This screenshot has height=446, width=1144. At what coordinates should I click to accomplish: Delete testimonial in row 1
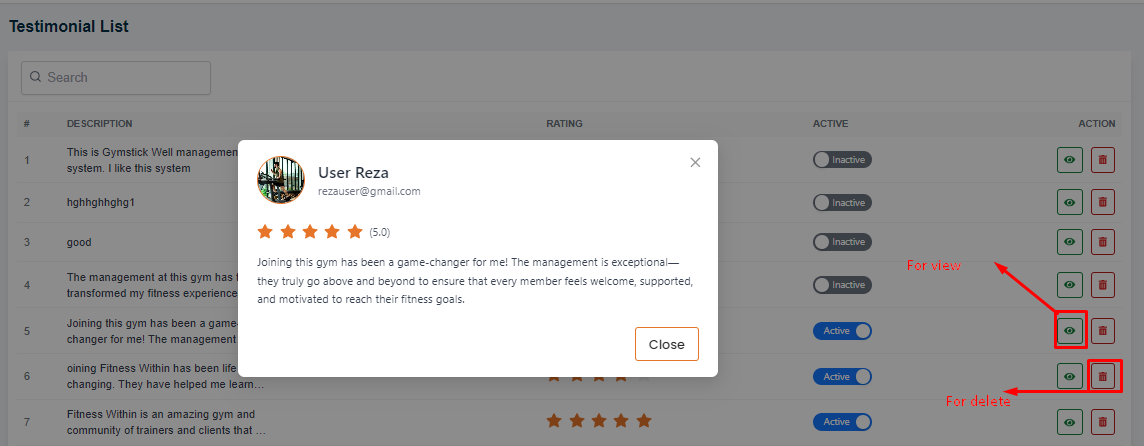point(1102,160)
